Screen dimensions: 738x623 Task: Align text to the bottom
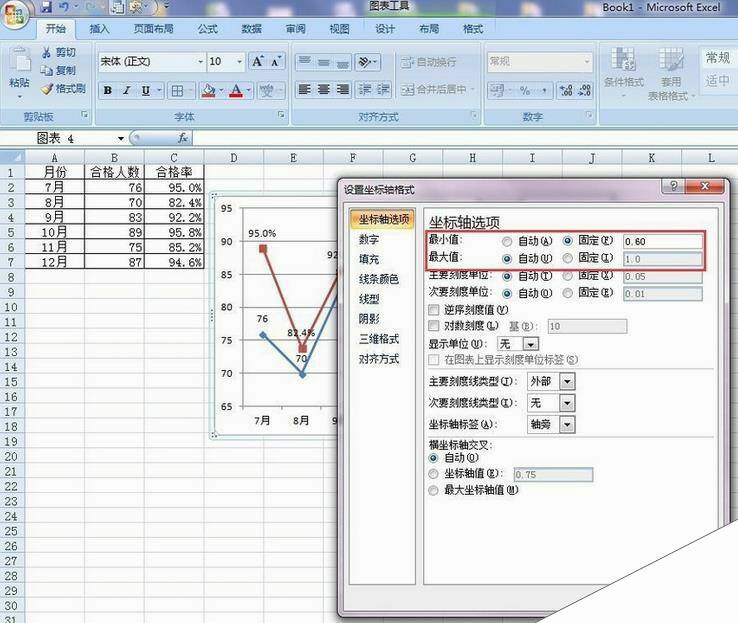click(x=342, y=62)
